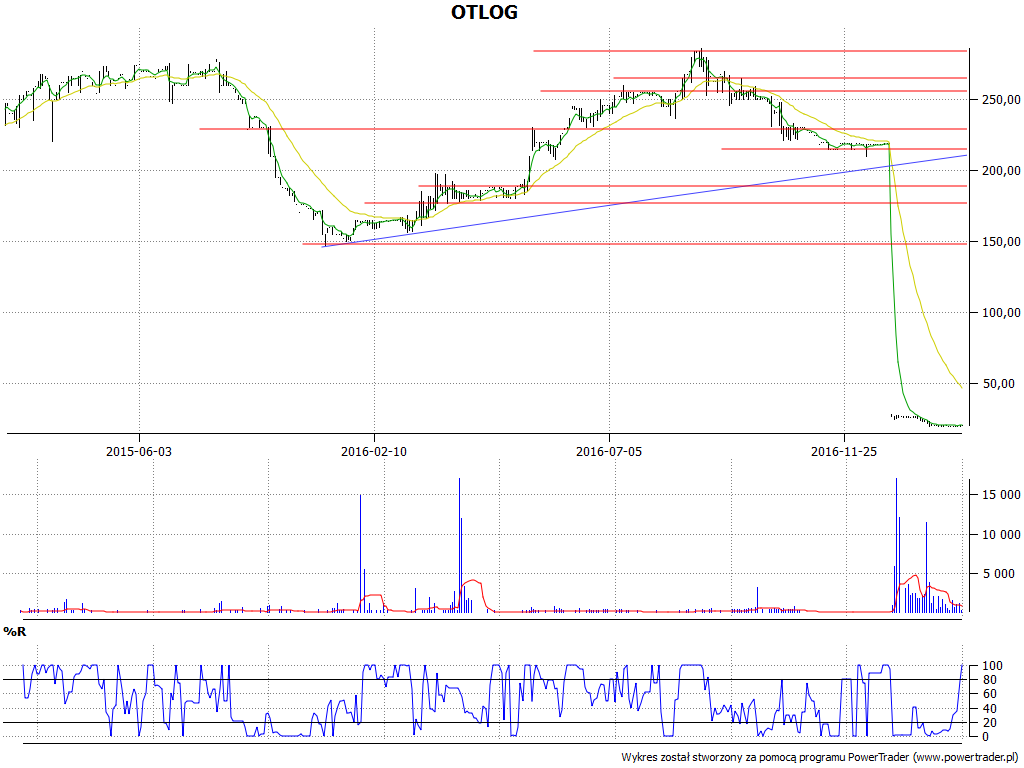This screenshot has height=768, width=1024.
Task: Click the 40 value on %R axis
Action: tap(989, 709)
